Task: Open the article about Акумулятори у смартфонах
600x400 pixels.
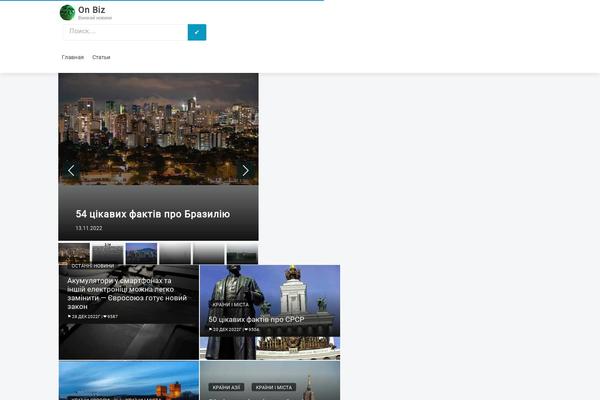Action: click(127, 294)
